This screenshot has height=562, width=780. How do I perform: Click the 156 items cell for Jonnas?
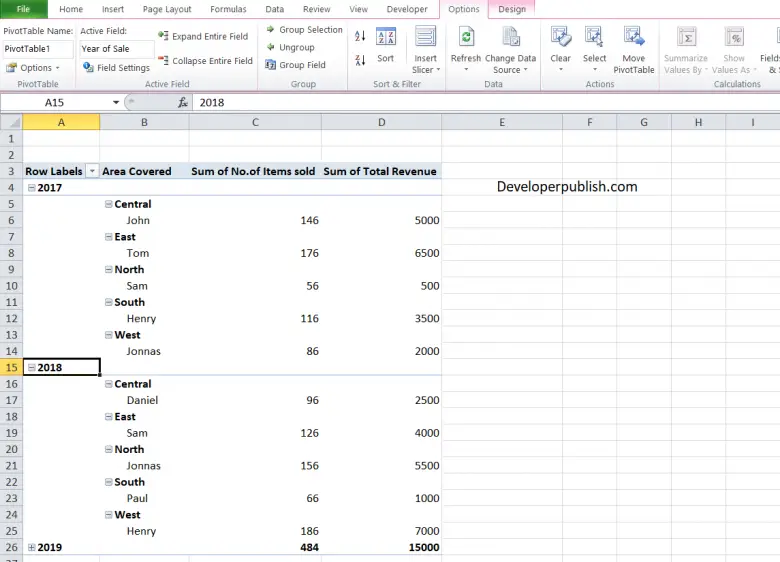255,466
